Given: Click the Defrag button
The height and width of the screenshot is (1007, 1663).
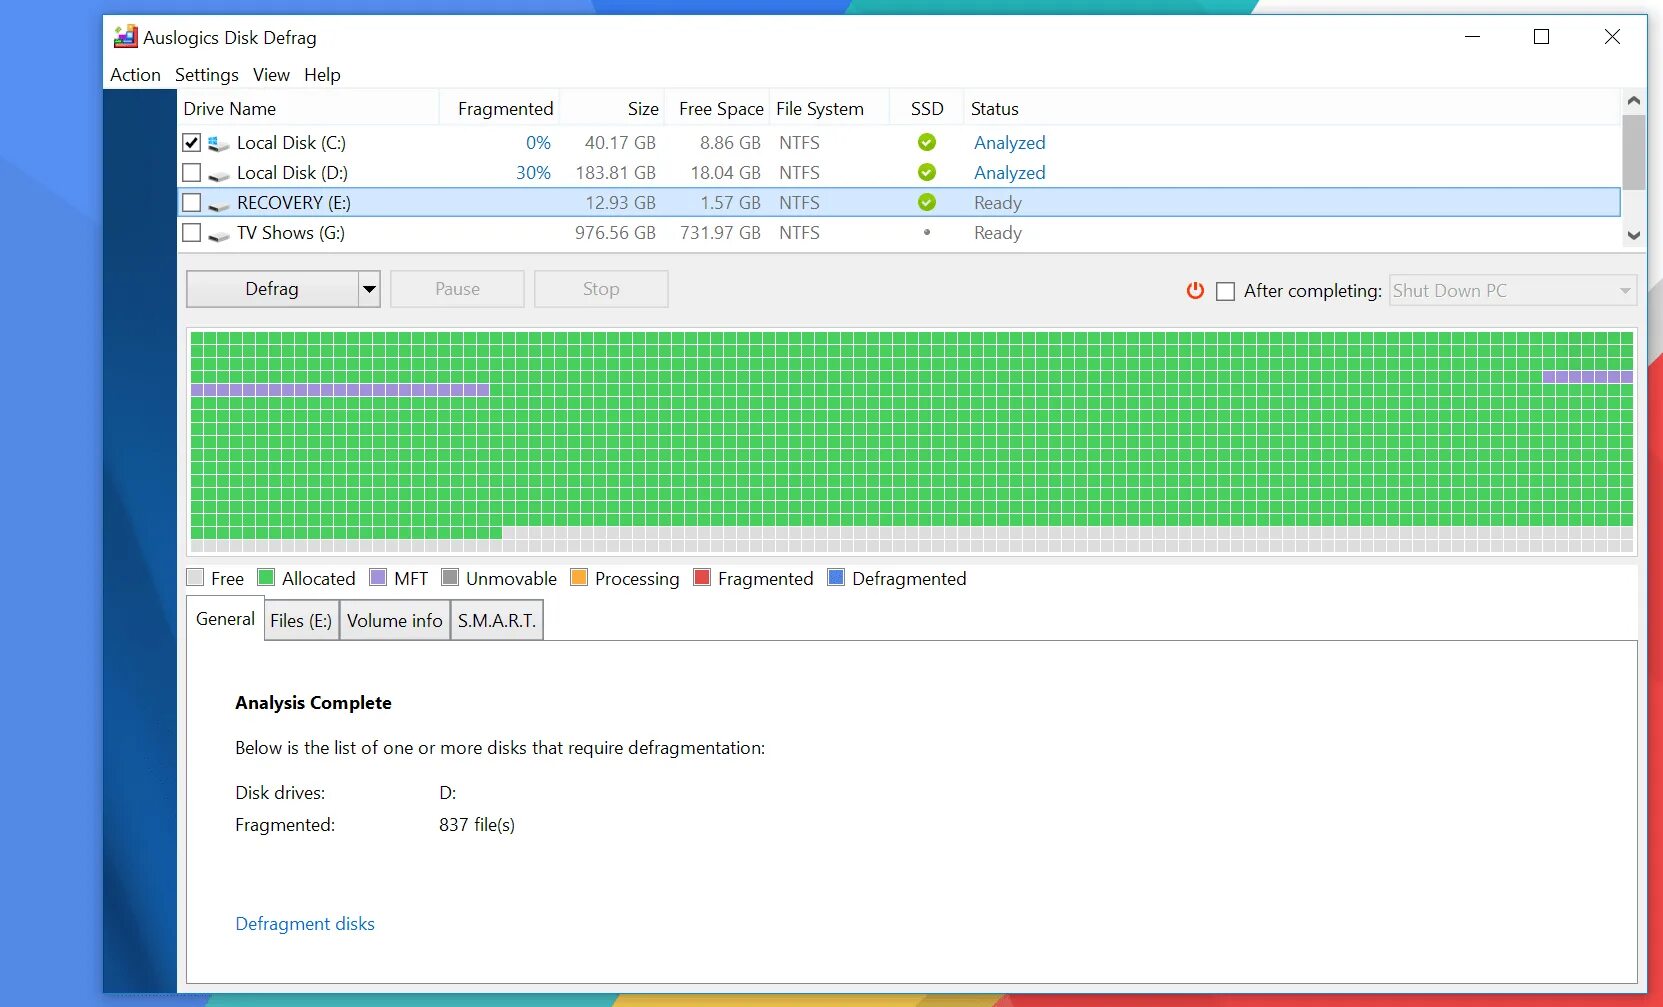Looking at the screenshot, I should click(x=272, y=289).
